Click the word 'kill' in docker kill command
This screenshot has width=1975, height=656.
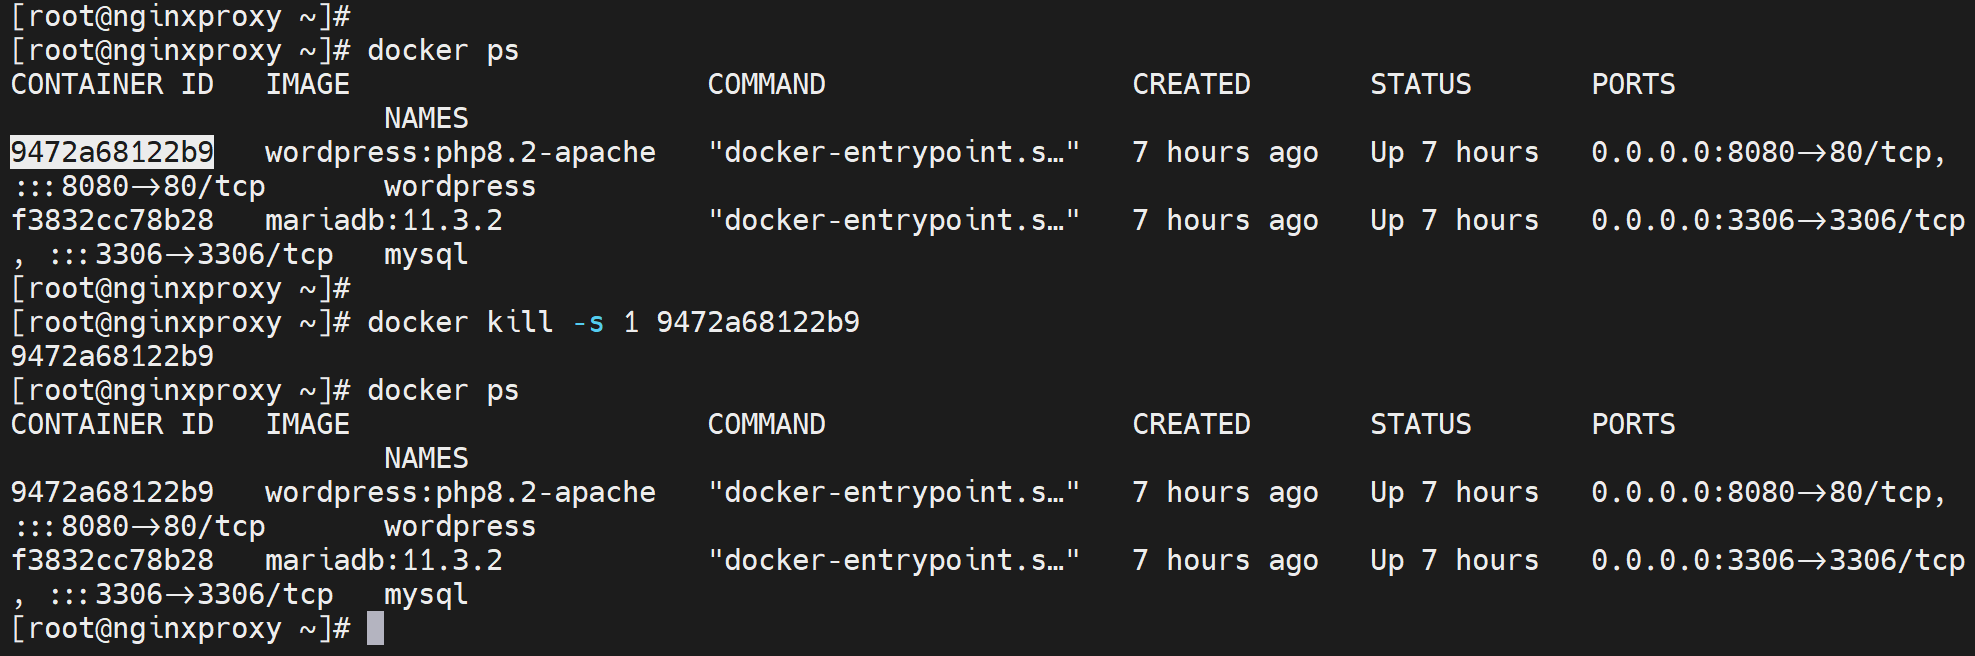pos(519,322)
